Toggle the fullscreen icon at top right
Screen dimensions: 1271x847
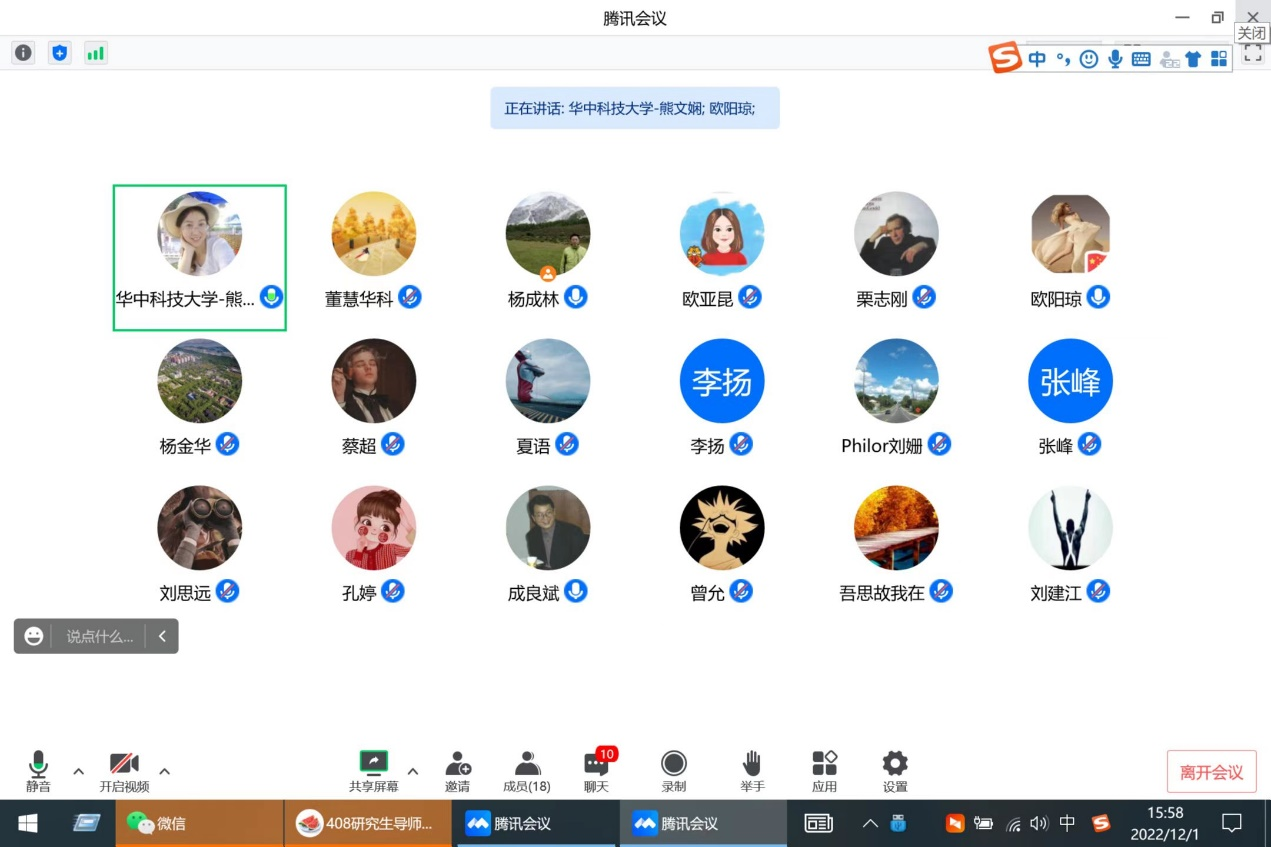[x=1253, y=55]
